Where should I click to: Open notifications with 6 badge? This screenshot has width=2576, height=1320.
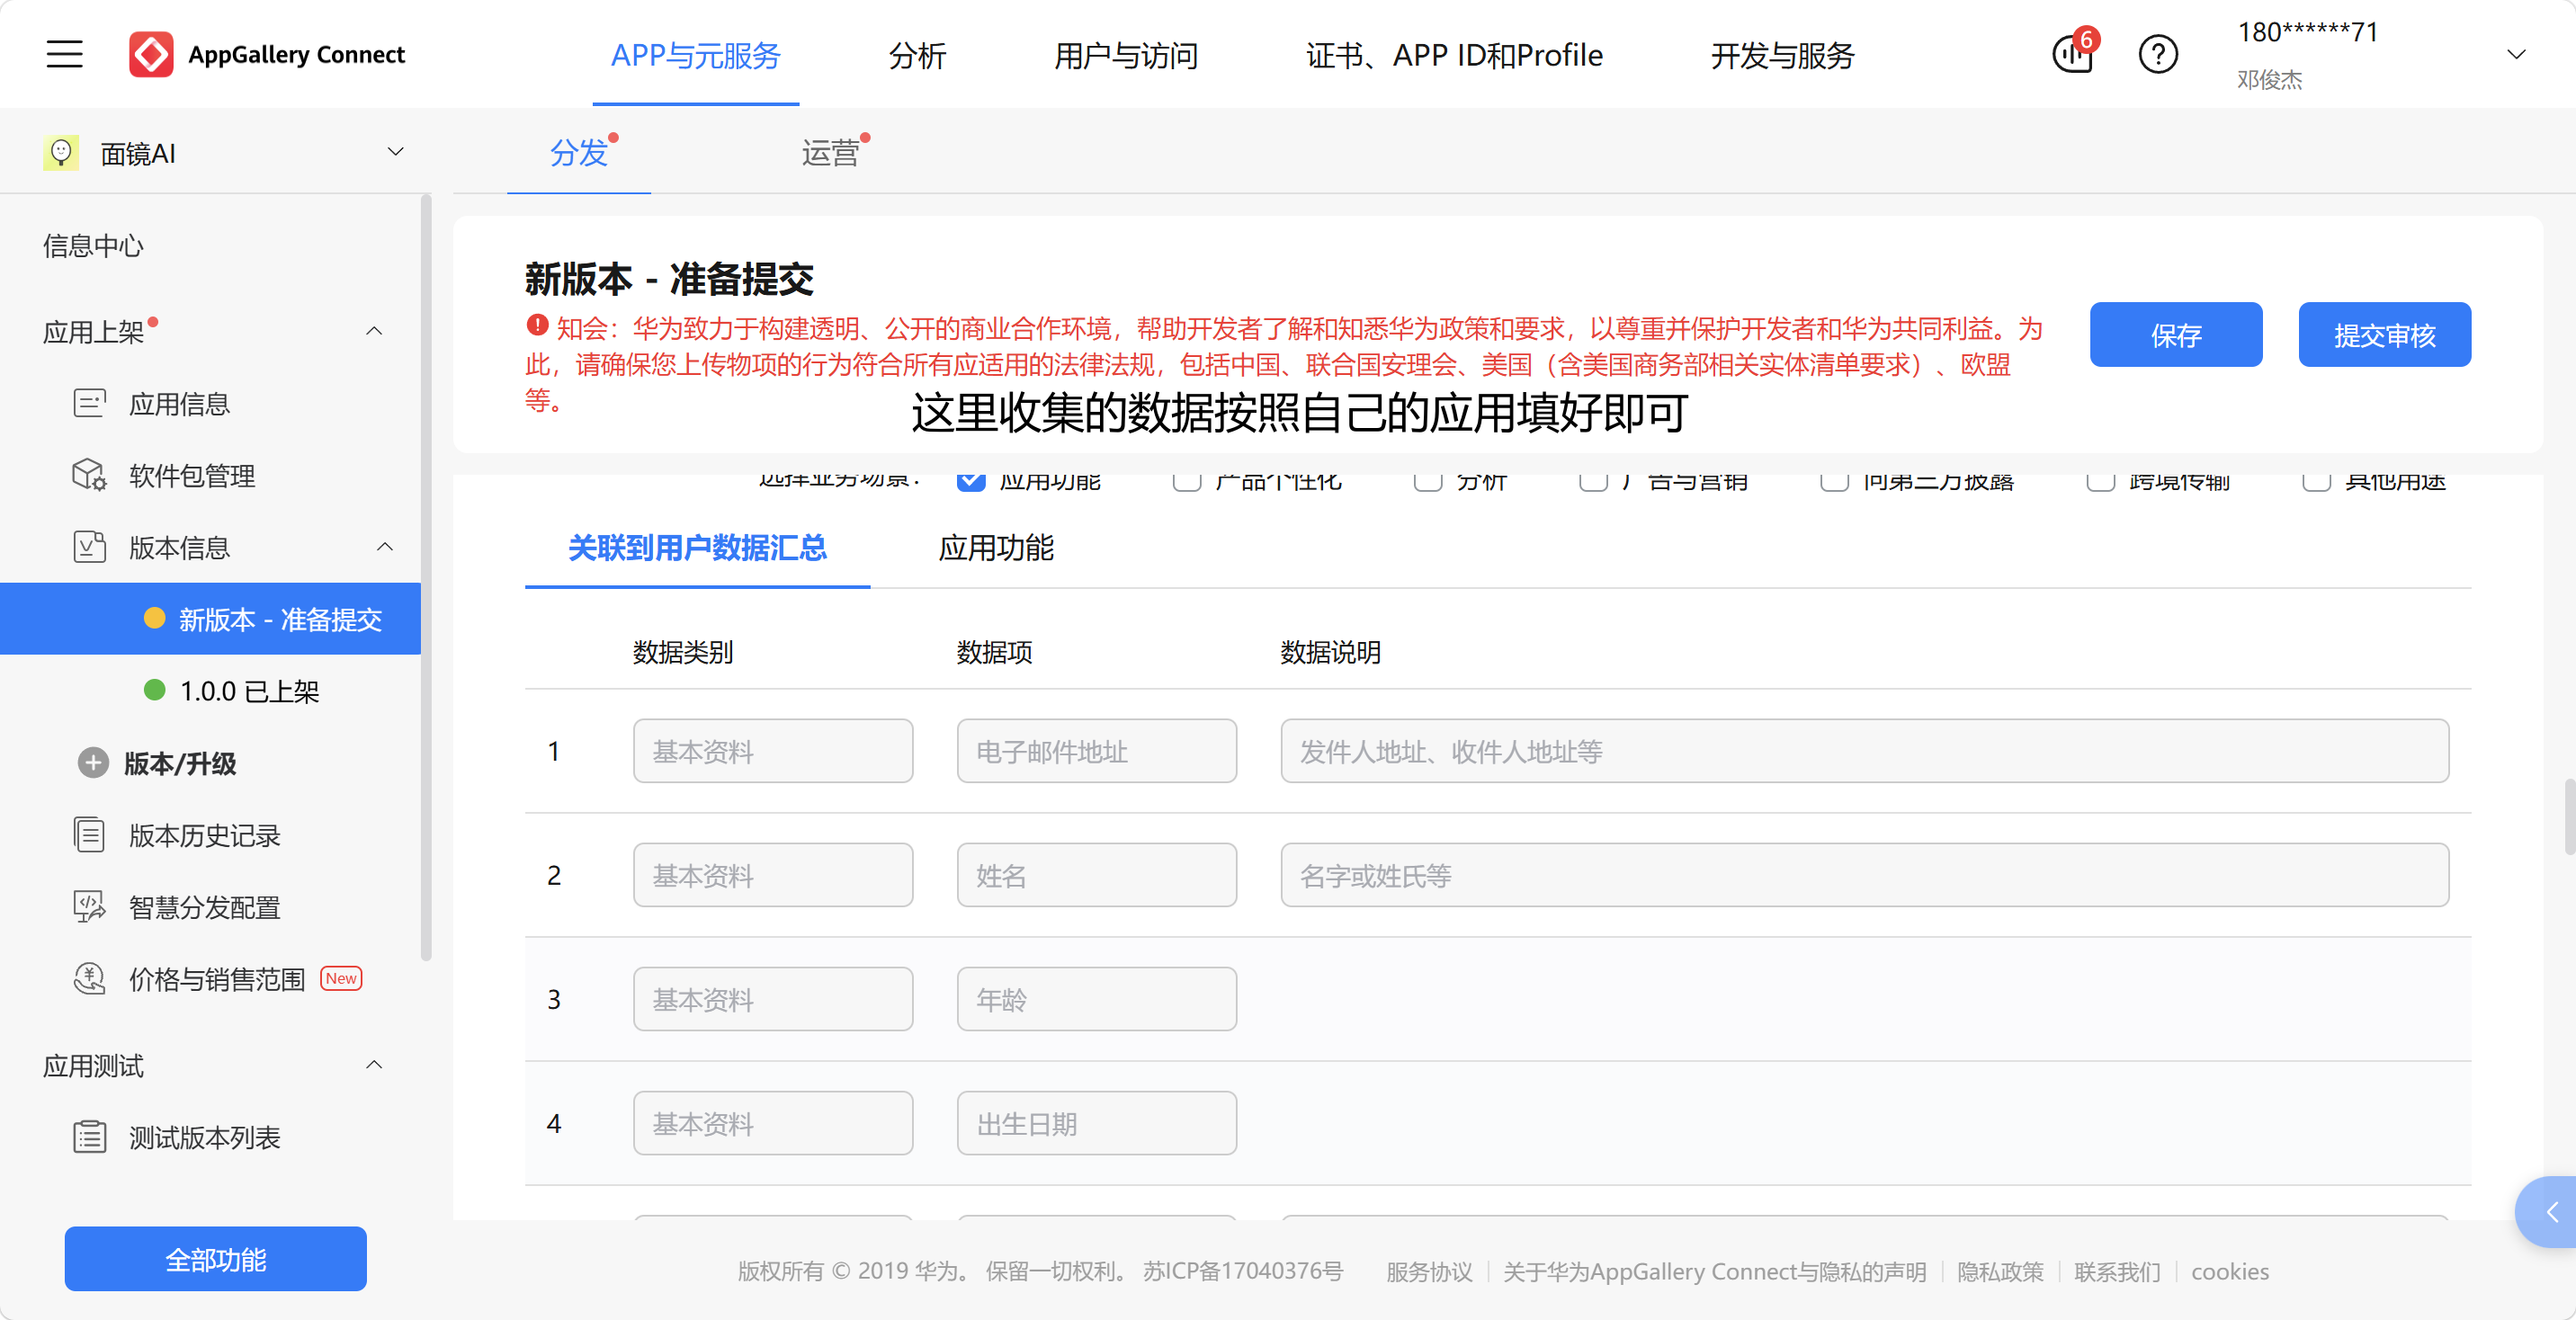[2074, 52]
